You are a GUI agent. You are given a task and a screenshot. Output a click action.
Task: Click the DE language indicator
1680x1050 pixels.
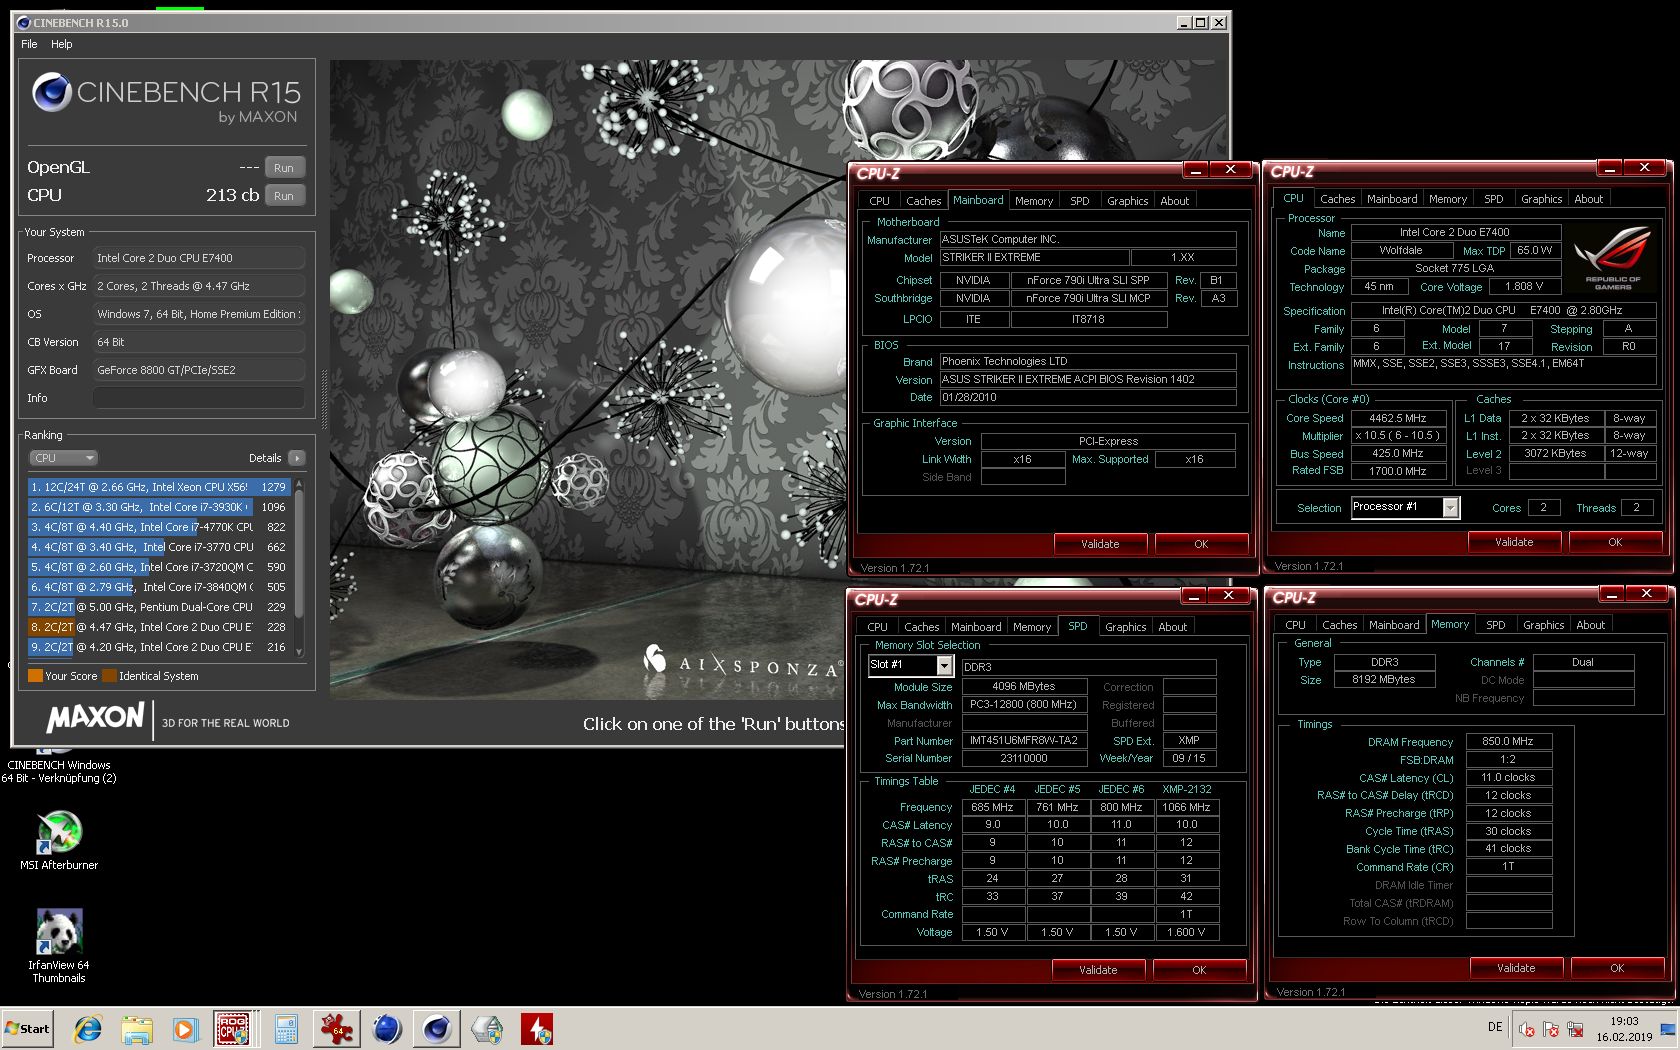1495,1027
